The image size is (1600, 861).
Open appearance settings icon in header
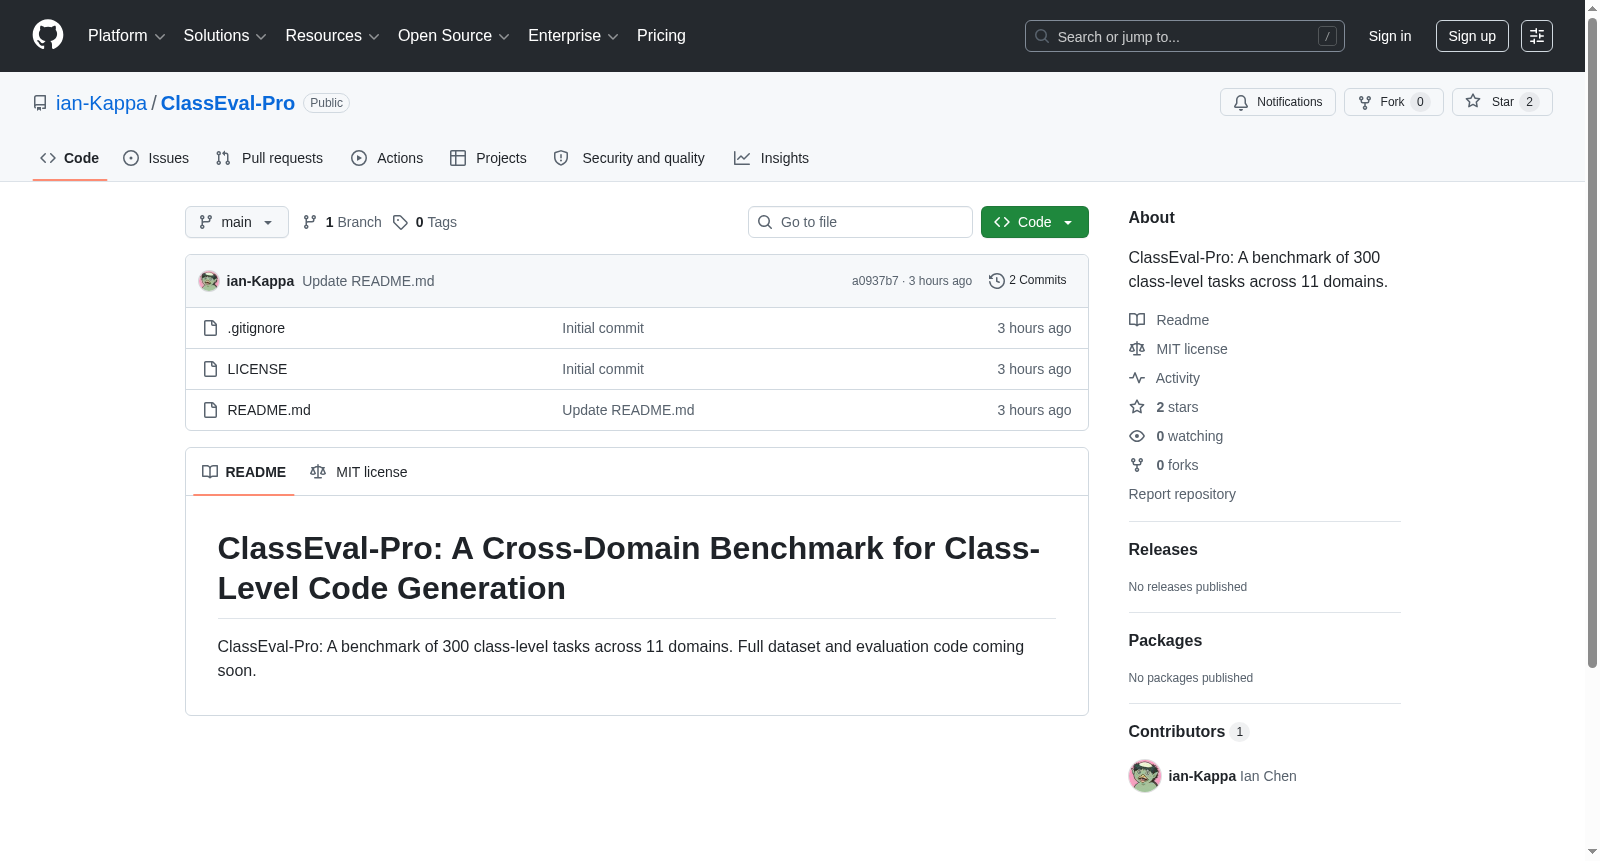coord(1537,36)
